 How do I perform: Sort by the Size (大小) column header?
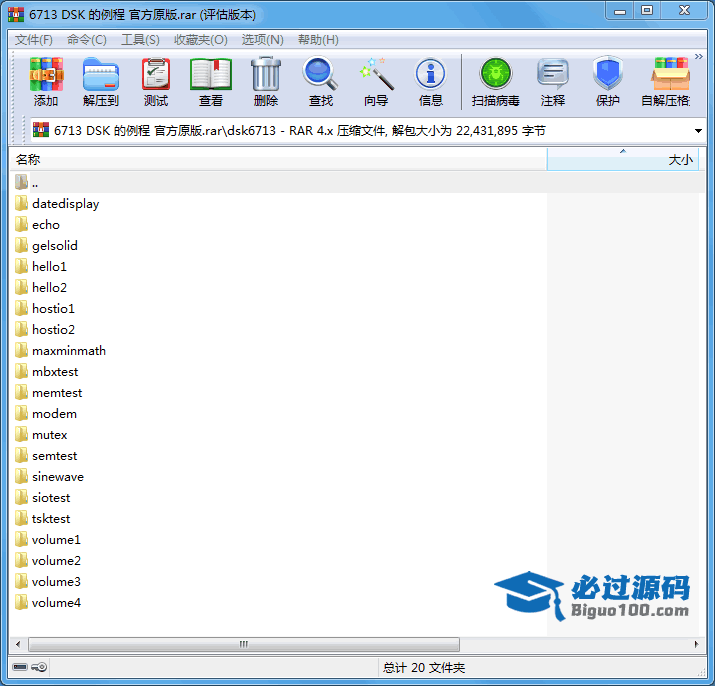622,160
